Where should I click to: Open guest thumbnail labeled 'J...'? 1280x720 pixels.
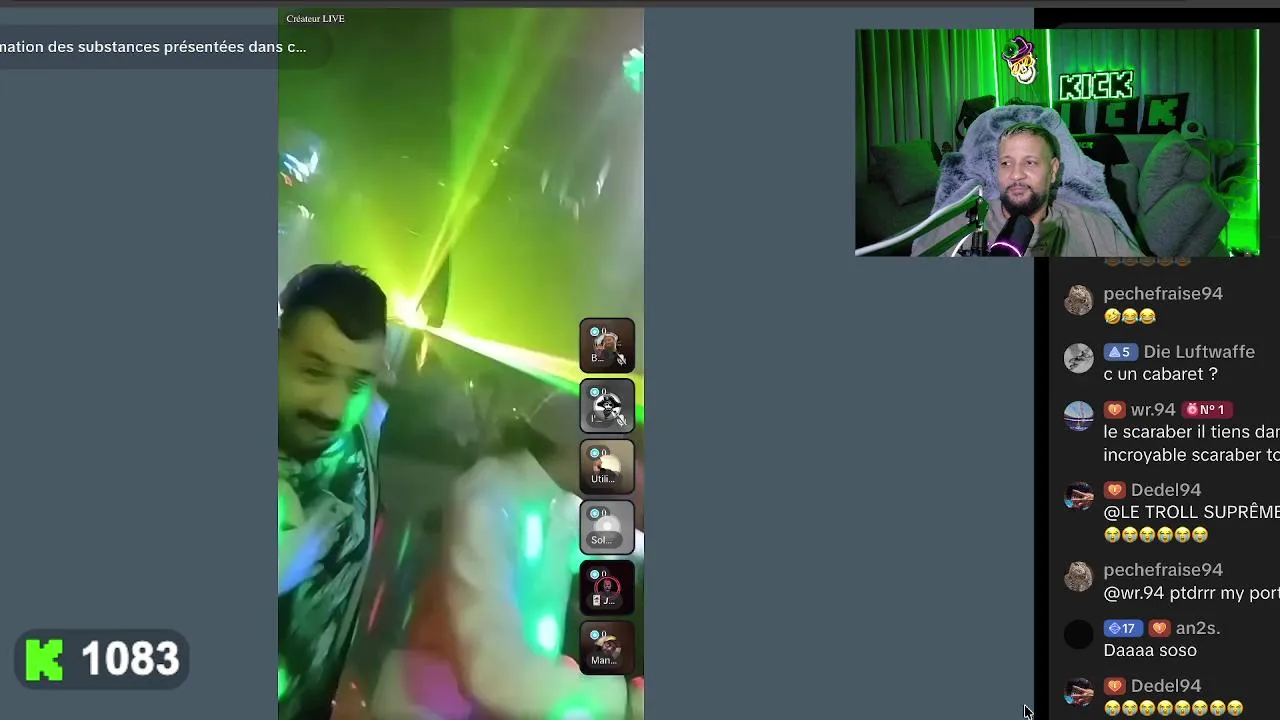(607, 587)
